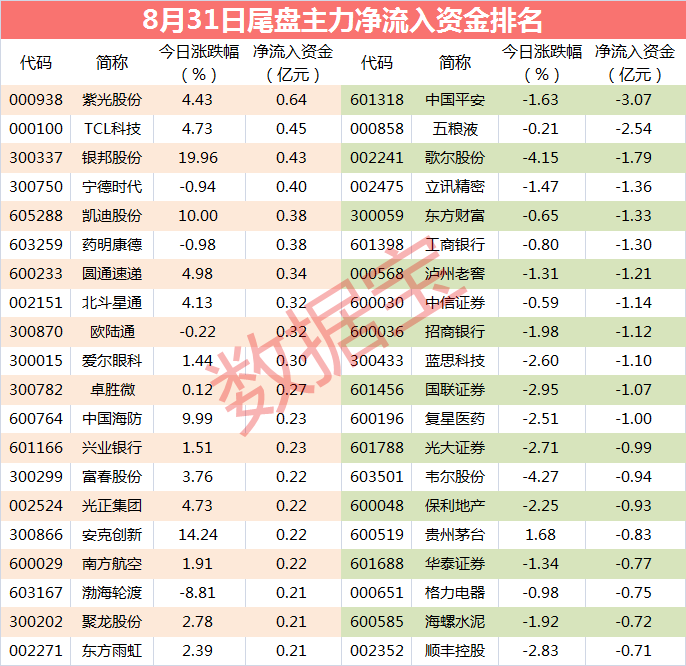Image resolution: width=686 pixels, height=666 pixels.
Task: Click the name 保利地产
Action: (455, 506)
